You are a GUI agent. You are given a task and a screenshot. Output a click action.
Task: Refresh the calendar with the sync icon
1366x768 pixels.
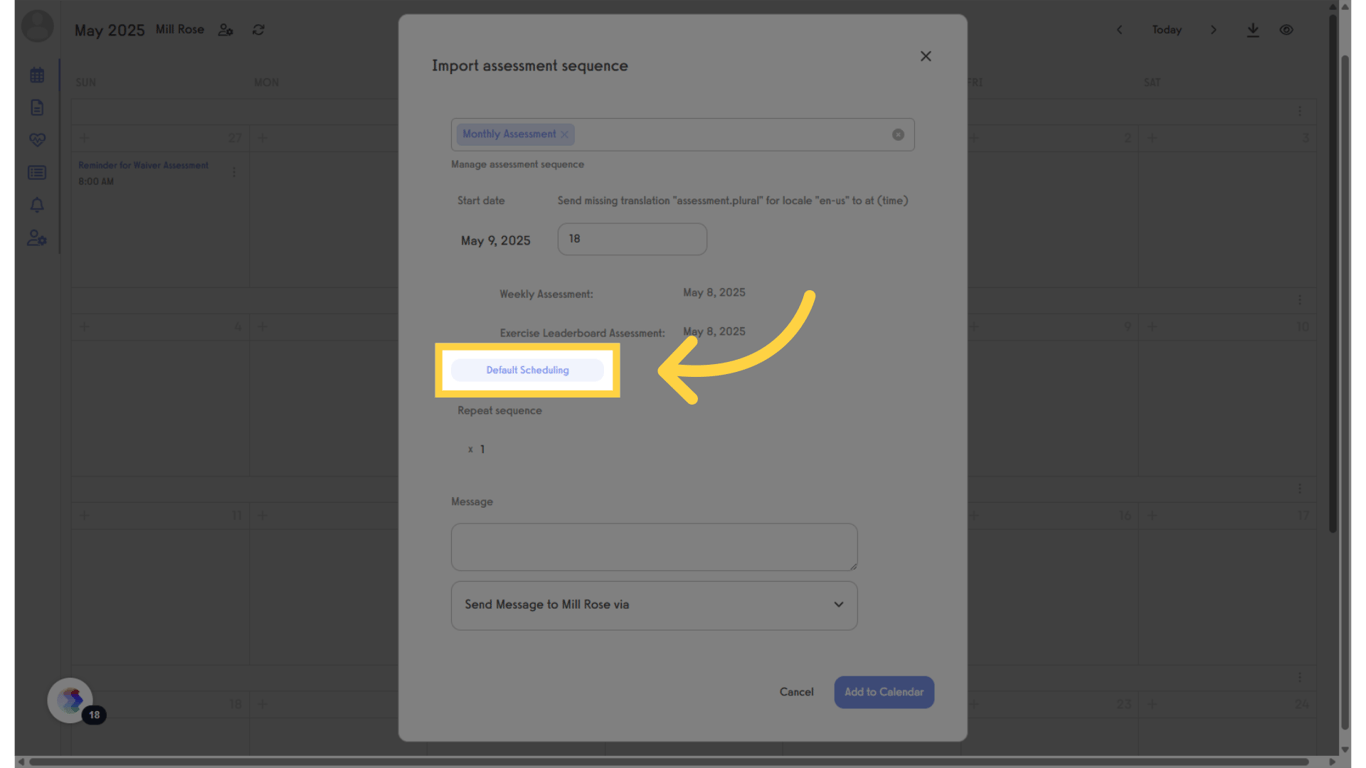coord(258,30)
